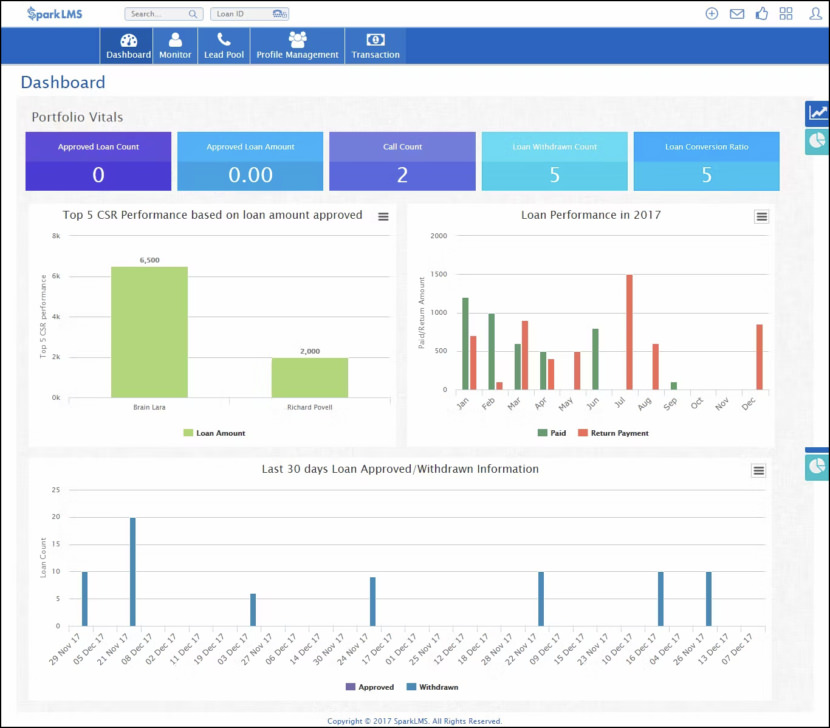Click the January Paid bar
The height and width of the screenshot is (728, 830).
[x=465, y=344]
